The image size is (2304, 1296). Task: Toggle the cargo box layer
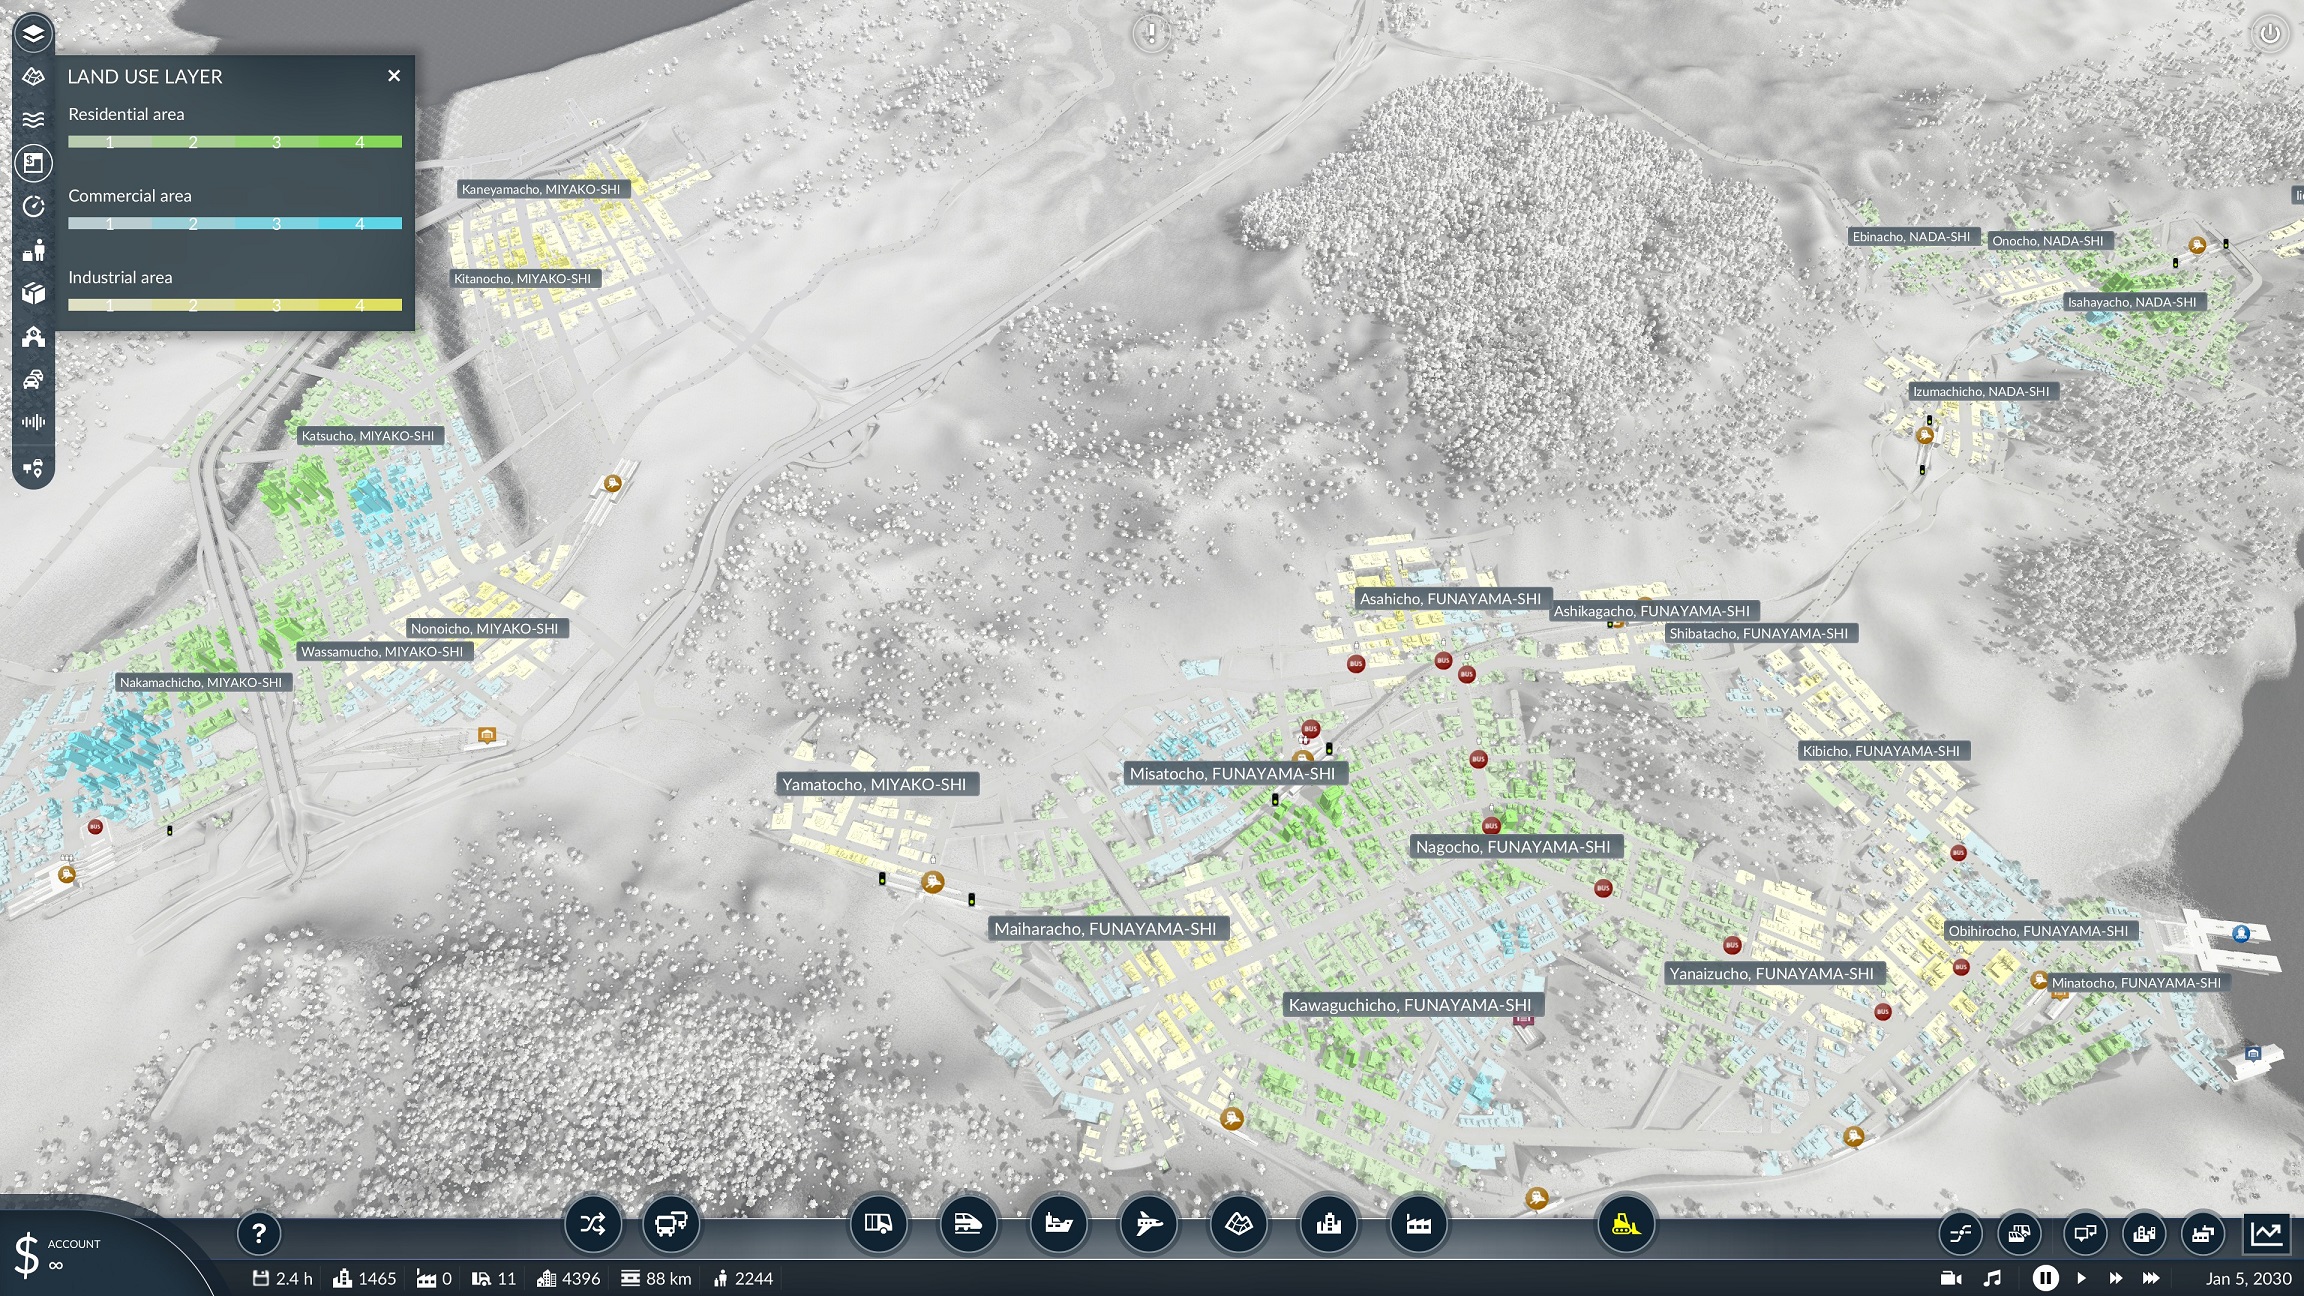(x=33, y=293)
